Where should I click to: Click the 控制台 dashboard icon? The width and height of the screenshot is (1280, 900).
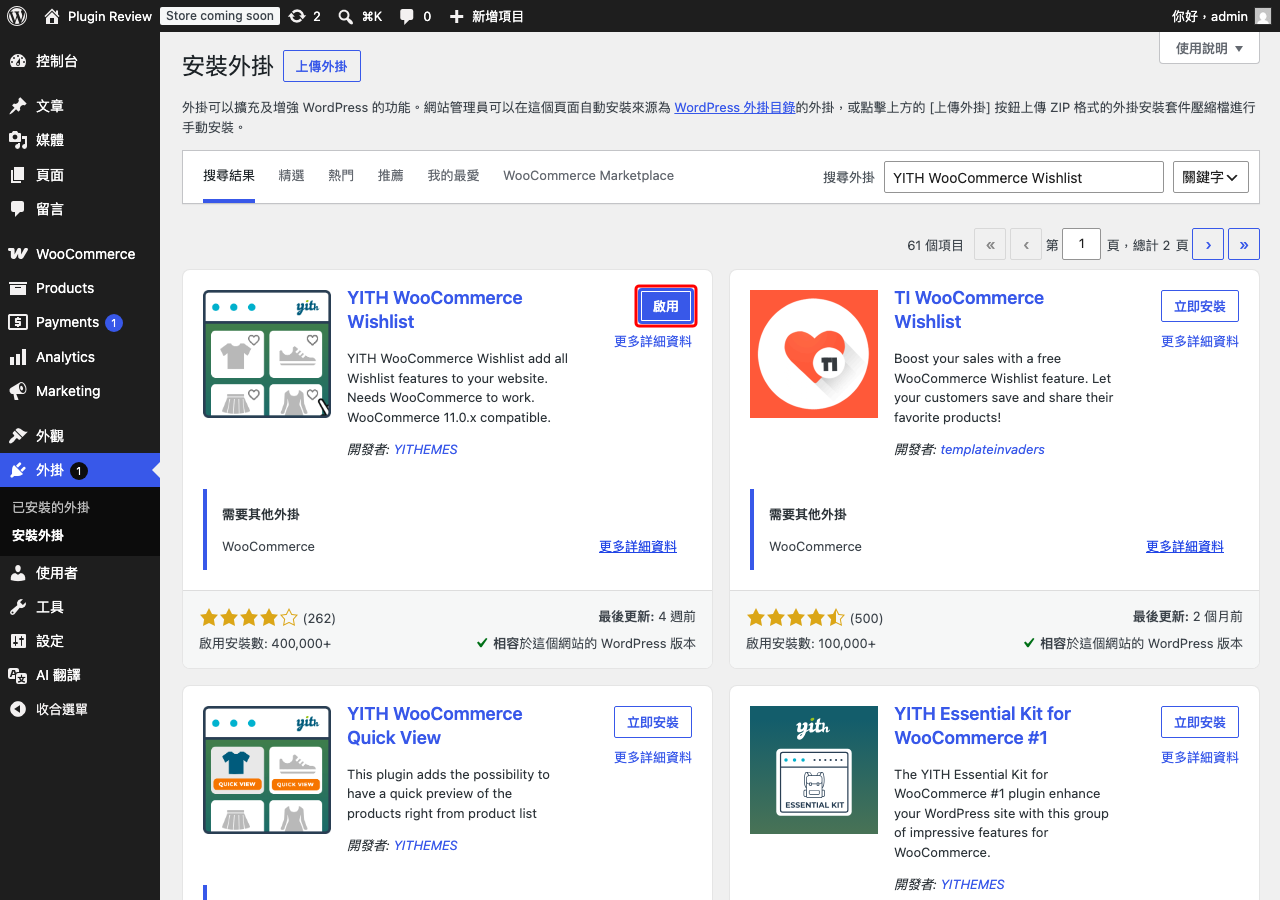pyautogui.click(x=18, y=61)
